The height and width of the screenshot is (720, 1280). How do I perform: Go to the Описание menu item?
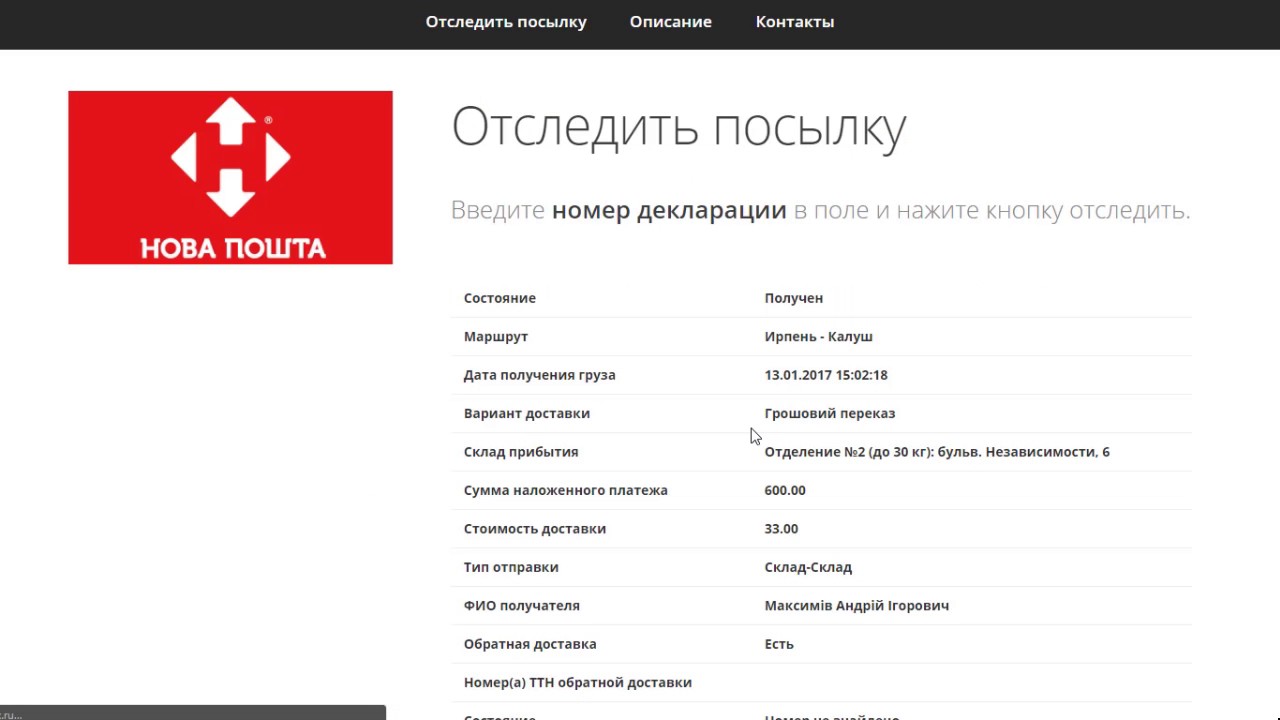(x=670, y=22)
